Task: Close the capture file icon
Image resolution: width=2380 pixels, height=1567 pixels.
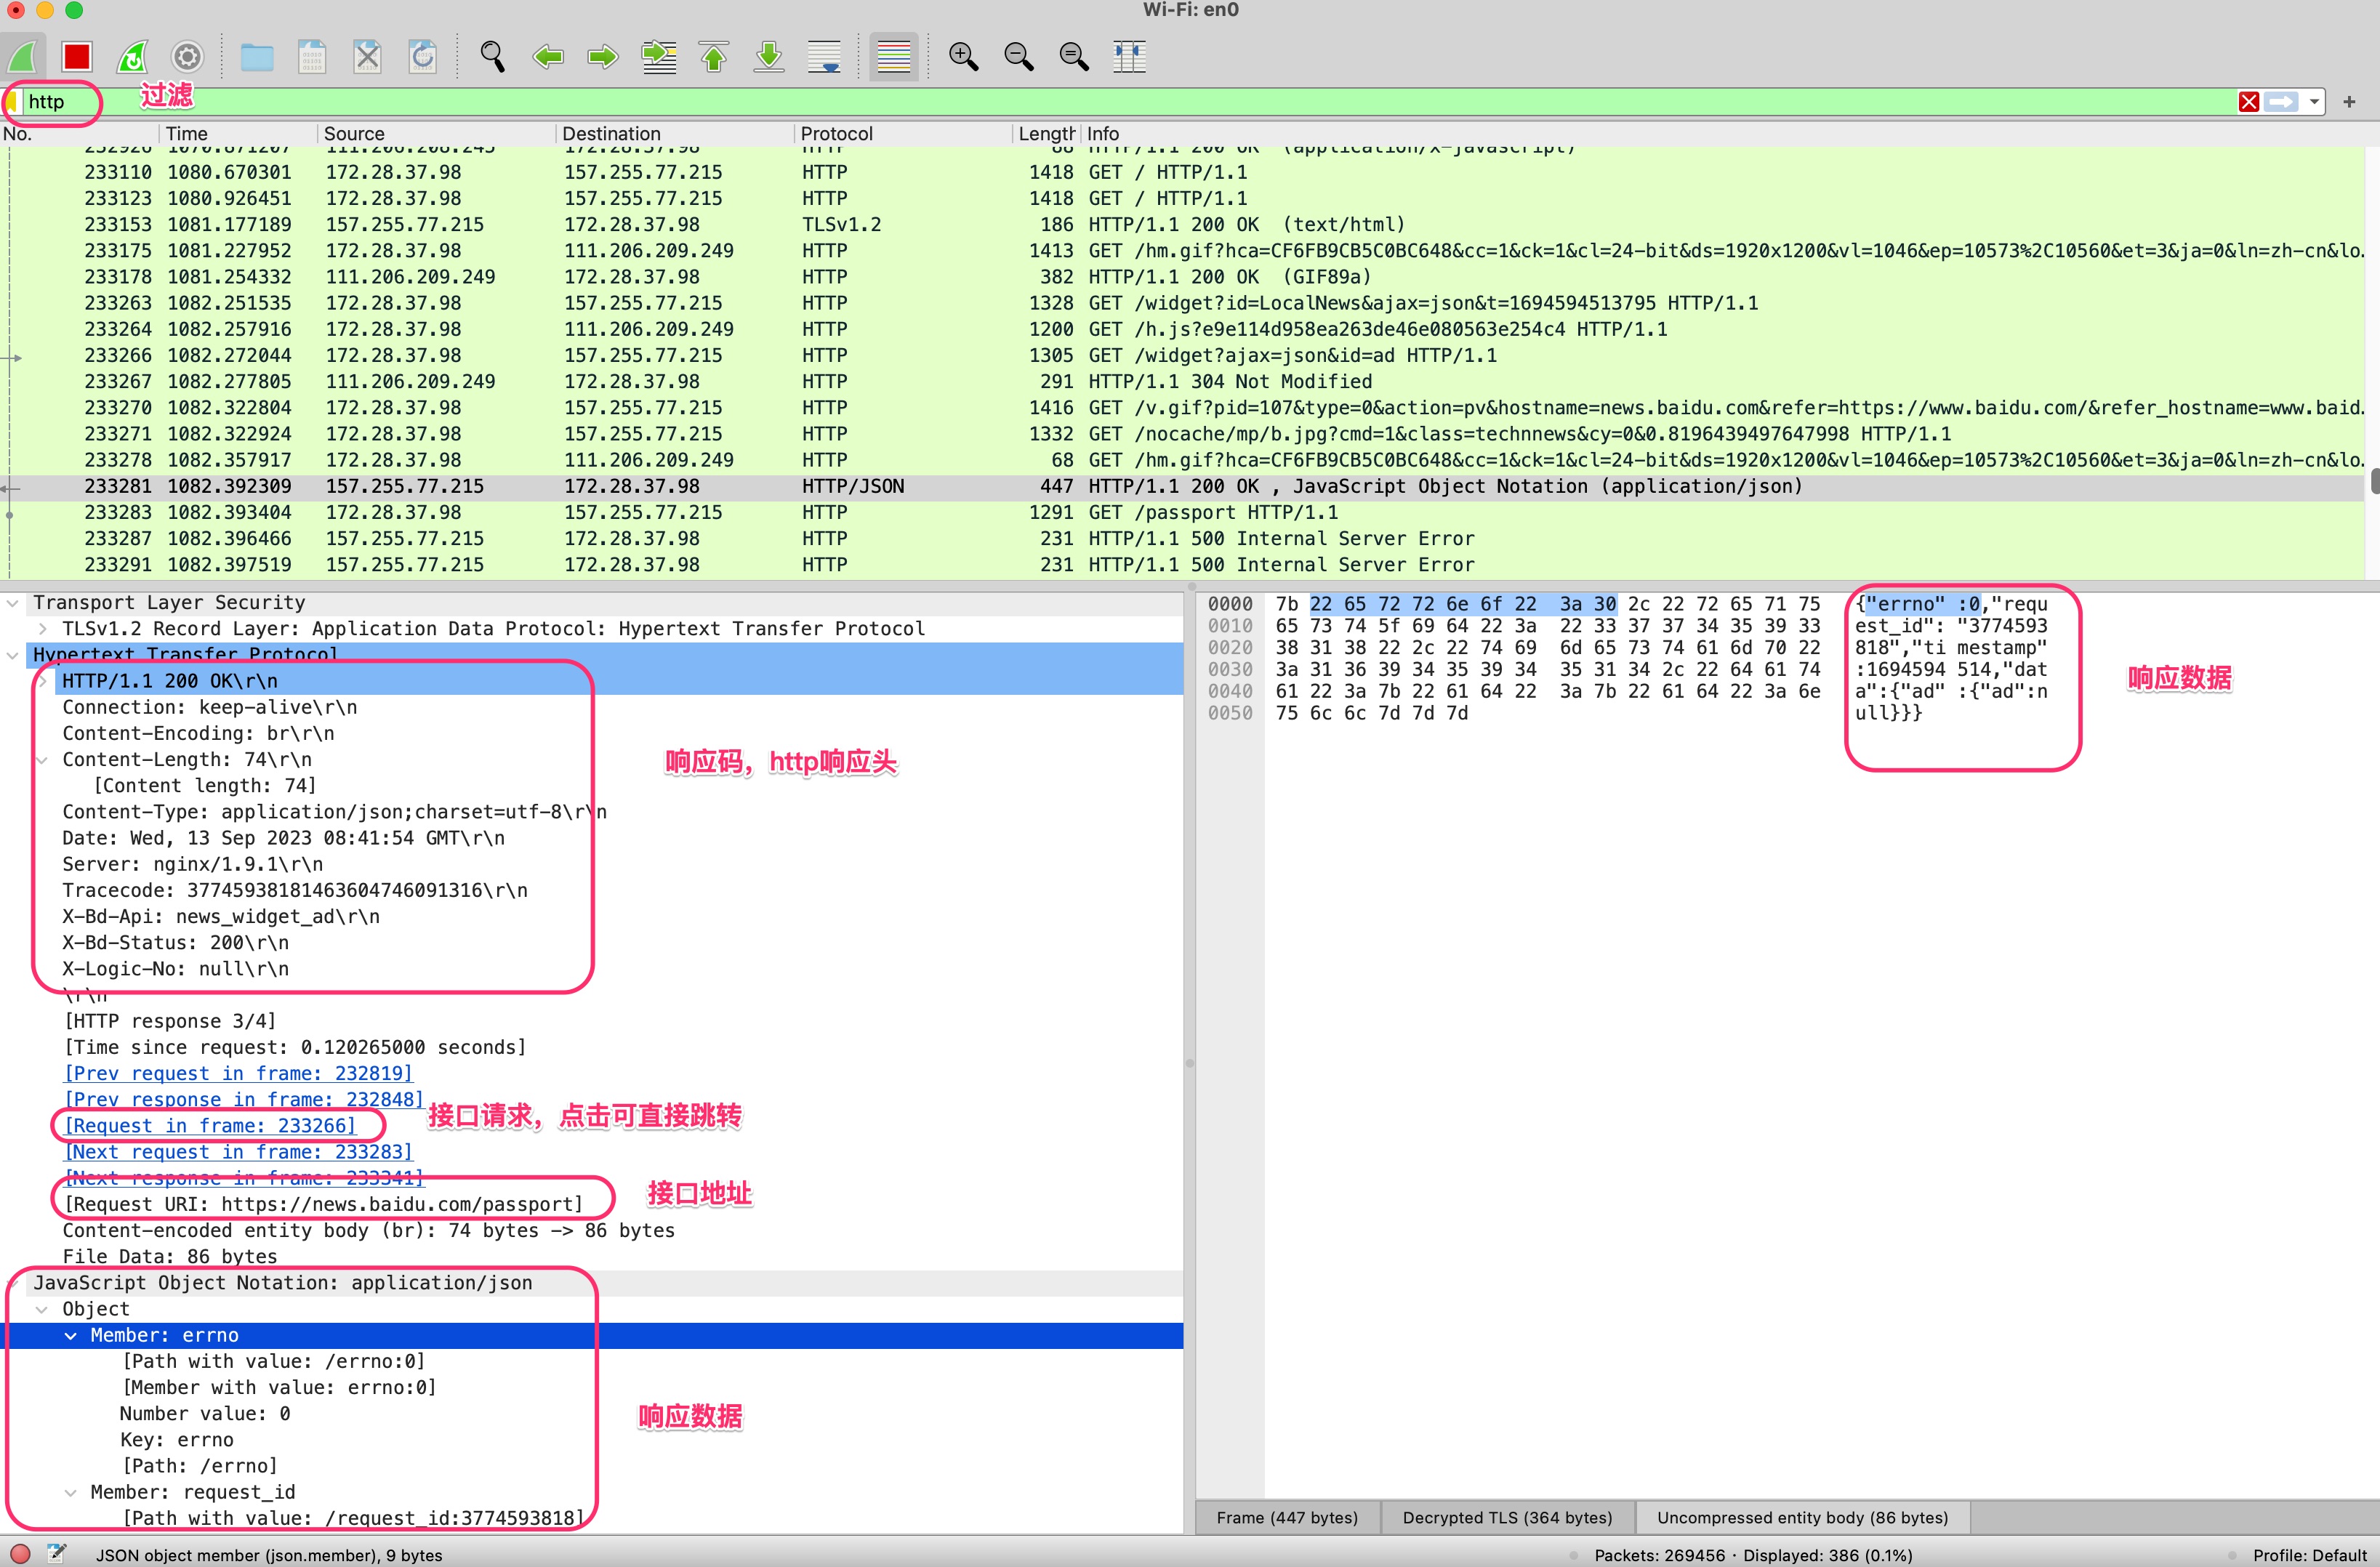Action: pyautogui.click(x=367, y=56)
